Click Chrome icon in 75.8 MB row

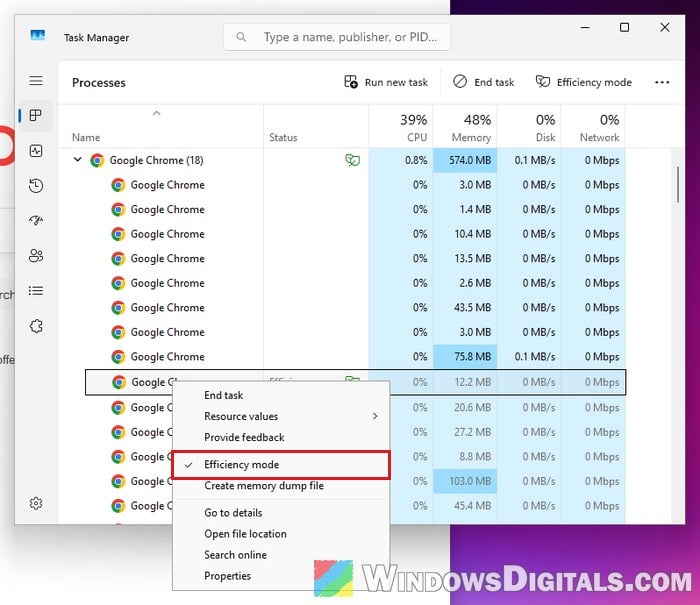coord(118,357)
